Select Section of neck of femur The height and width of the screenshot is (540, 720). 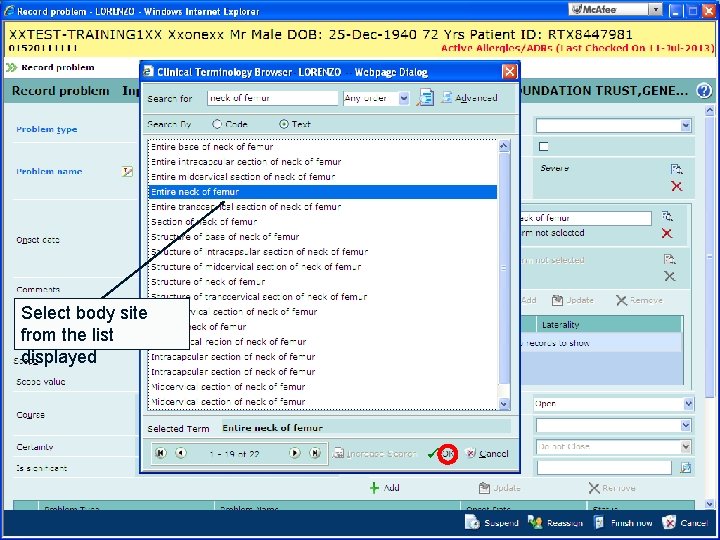323,222
